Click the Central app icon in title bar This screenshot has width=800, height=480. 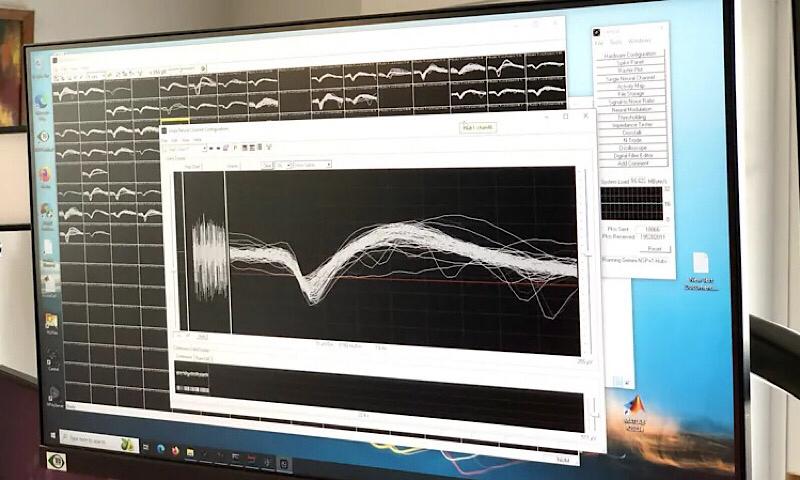[x=599, y=33]
